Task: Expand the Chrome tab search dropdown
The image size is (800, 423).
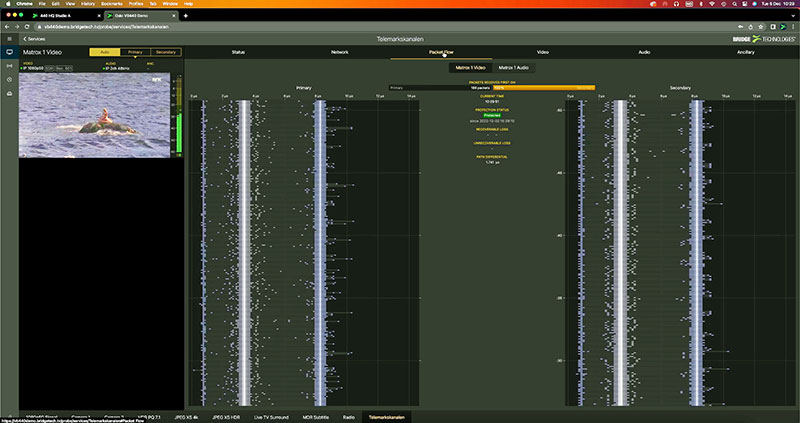Action: 793,16
